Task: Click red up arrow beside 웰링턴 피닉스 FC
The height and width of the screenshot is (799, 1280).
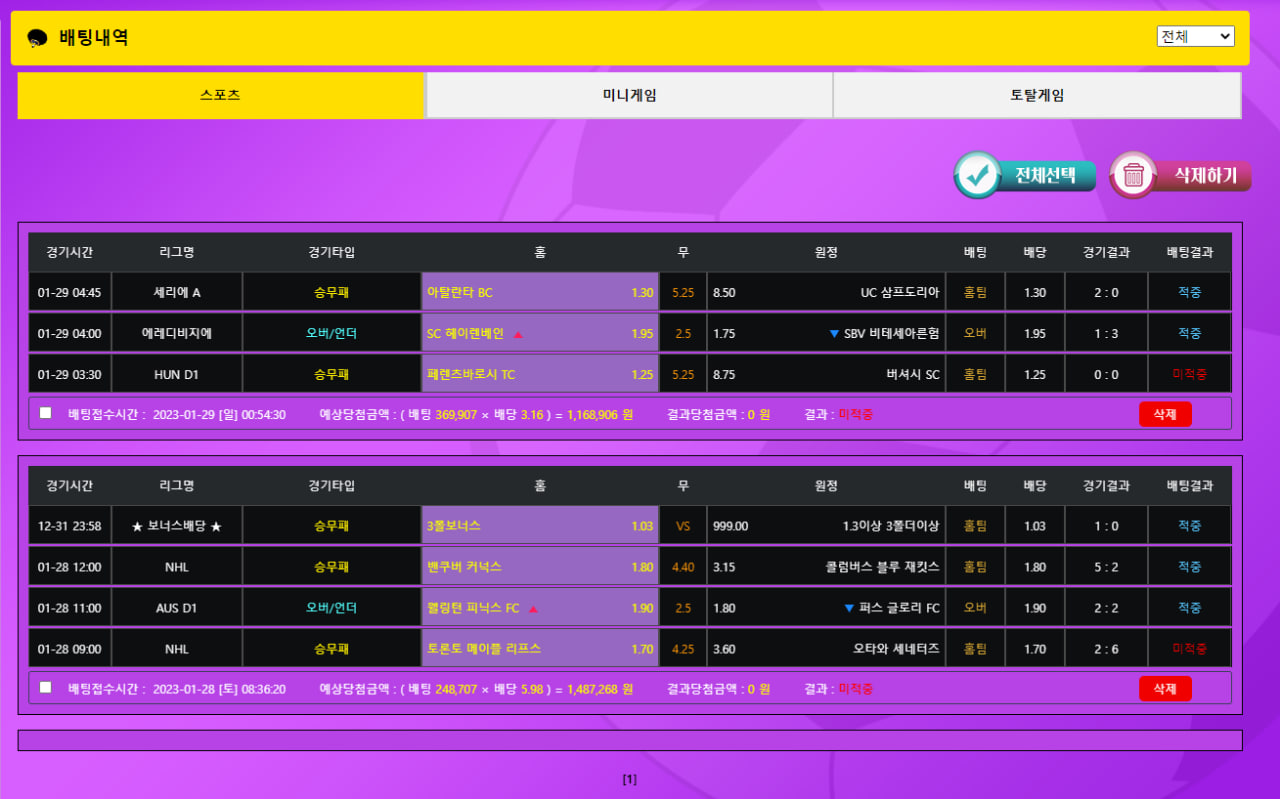Action: point(533,608)
